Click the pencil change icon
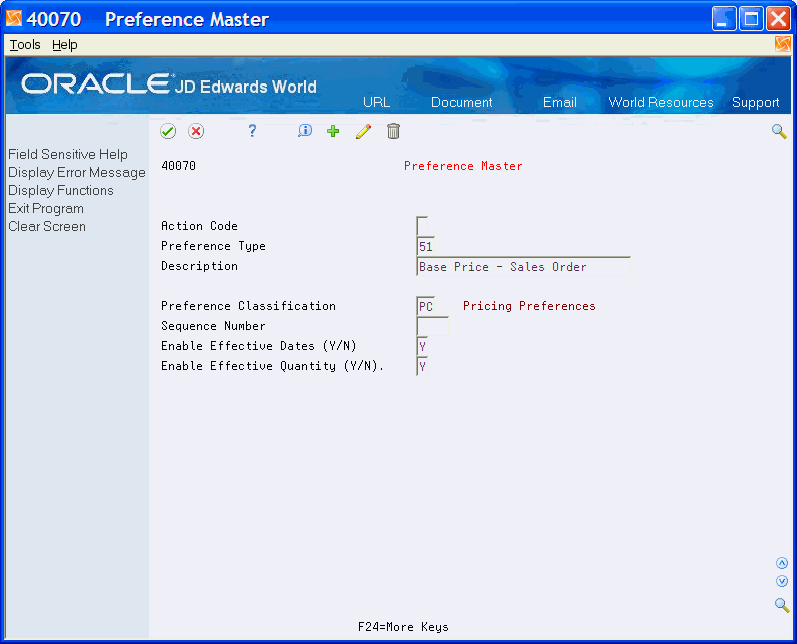This screenshot has height=644, width=797. tap(363, 131)
